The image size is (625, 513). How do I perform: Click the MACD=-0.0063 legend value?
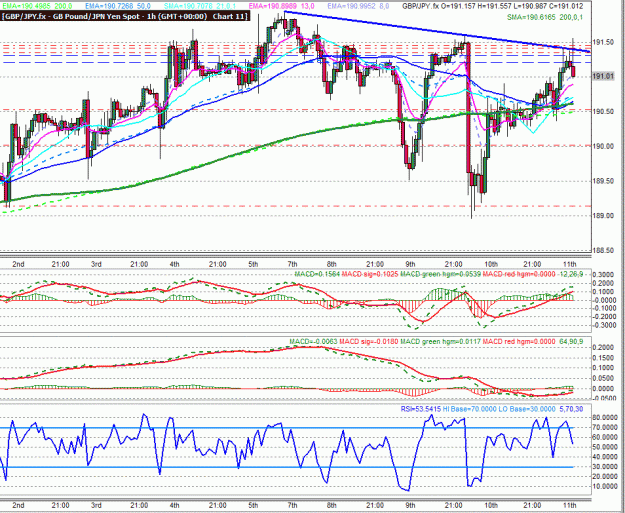[313, 342]
